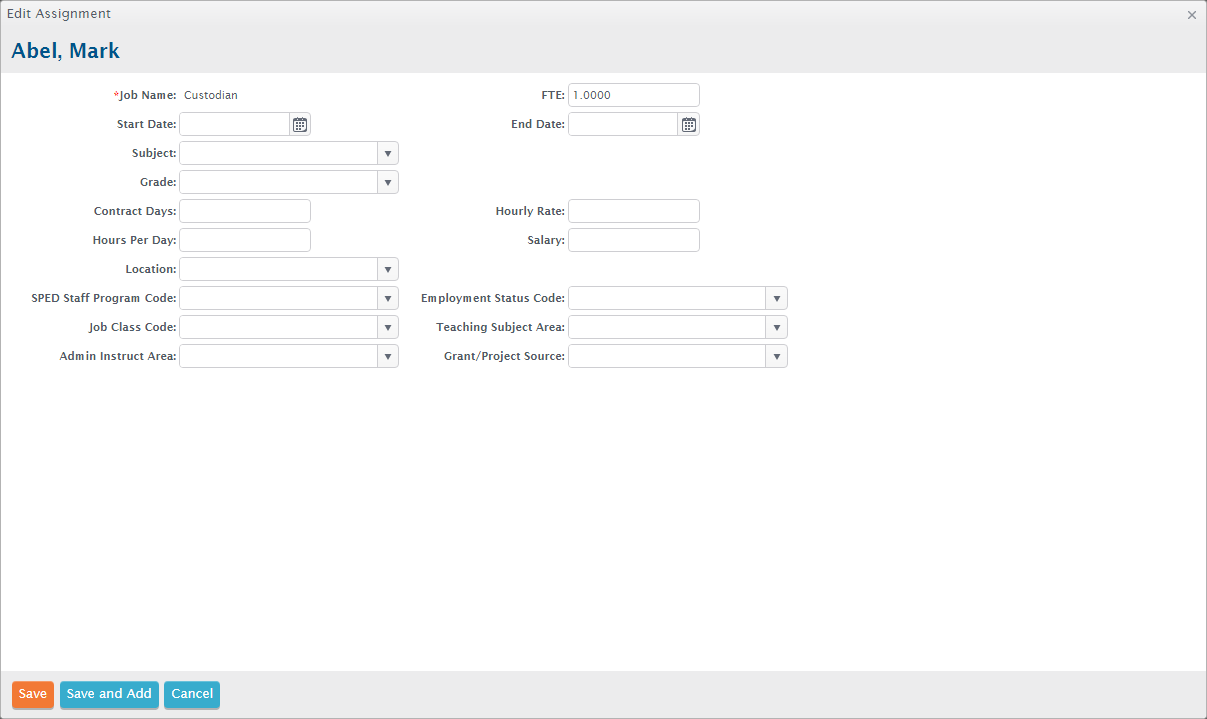
Task: Cancel the assignment edit
Action: pos(192,694)
